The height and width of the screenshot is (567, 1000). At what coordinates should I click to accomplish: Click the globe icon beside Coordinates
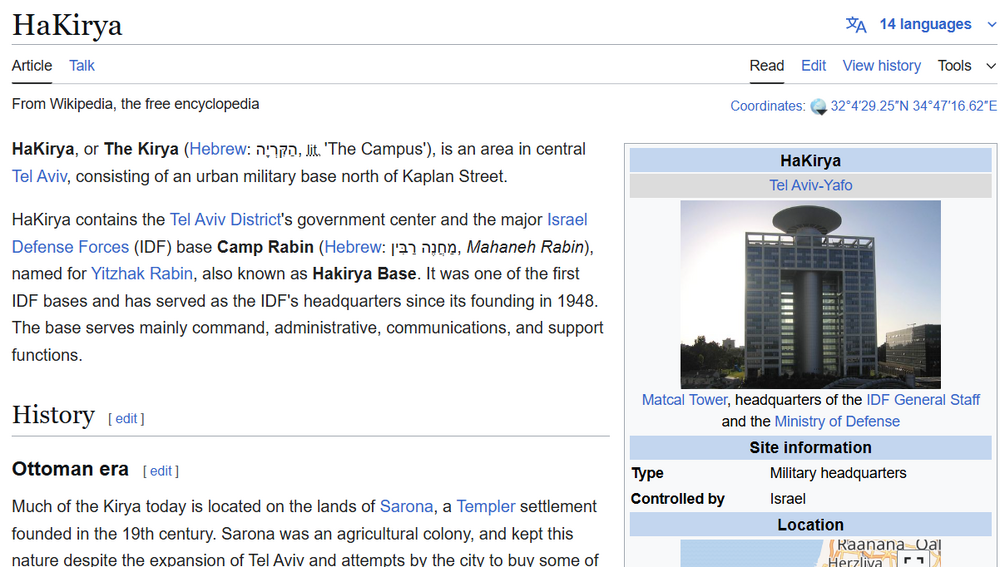click(818, 106)
